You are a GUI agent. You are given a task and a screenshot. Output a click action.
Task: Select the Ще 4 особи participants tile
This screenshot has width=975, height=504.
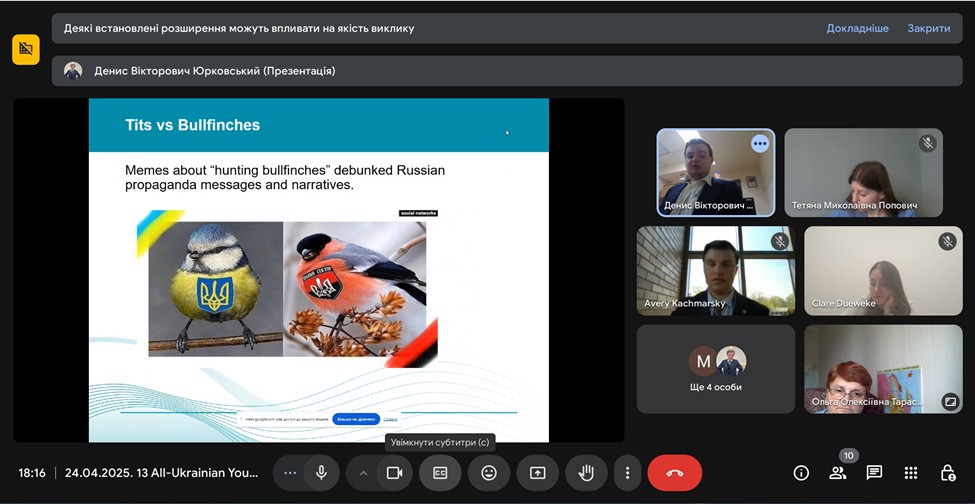click(716, 369)
